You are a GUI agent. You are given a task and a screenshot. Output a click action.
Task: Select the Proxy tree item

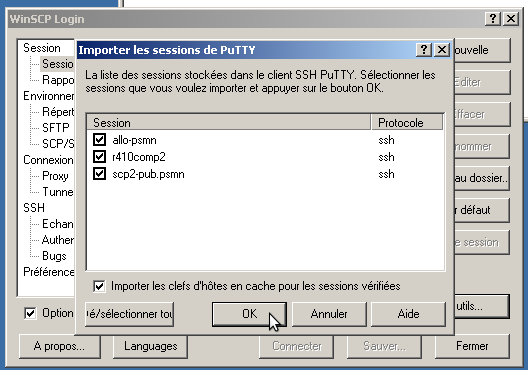click(x=55, y=176)
